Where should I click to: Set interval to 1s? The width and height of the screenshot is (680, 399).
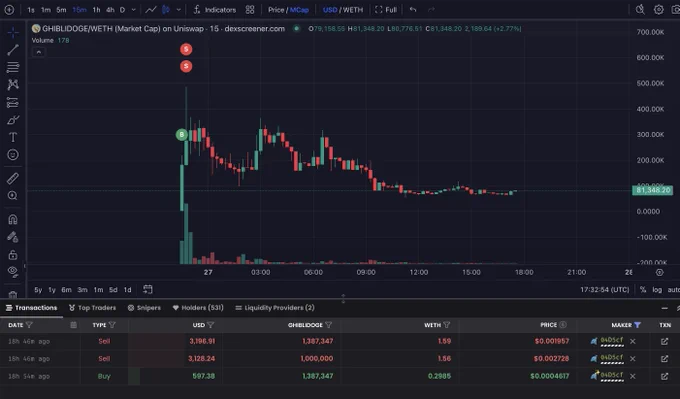(31, 10)
